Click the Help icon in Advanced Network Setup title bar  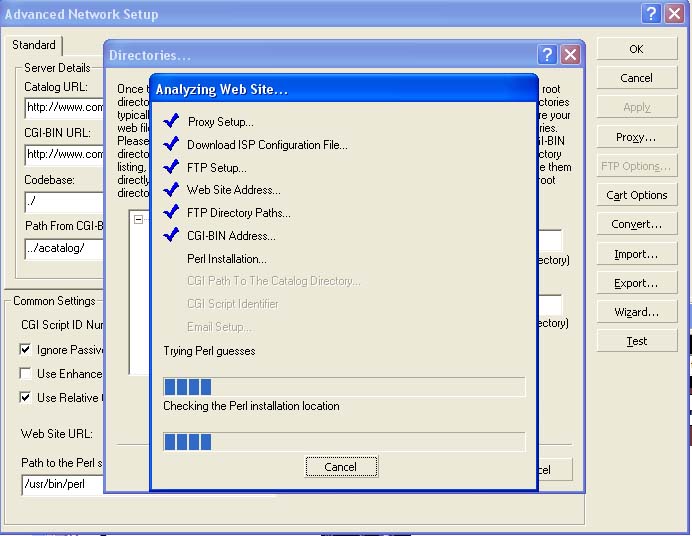click(x=650, y=14)
